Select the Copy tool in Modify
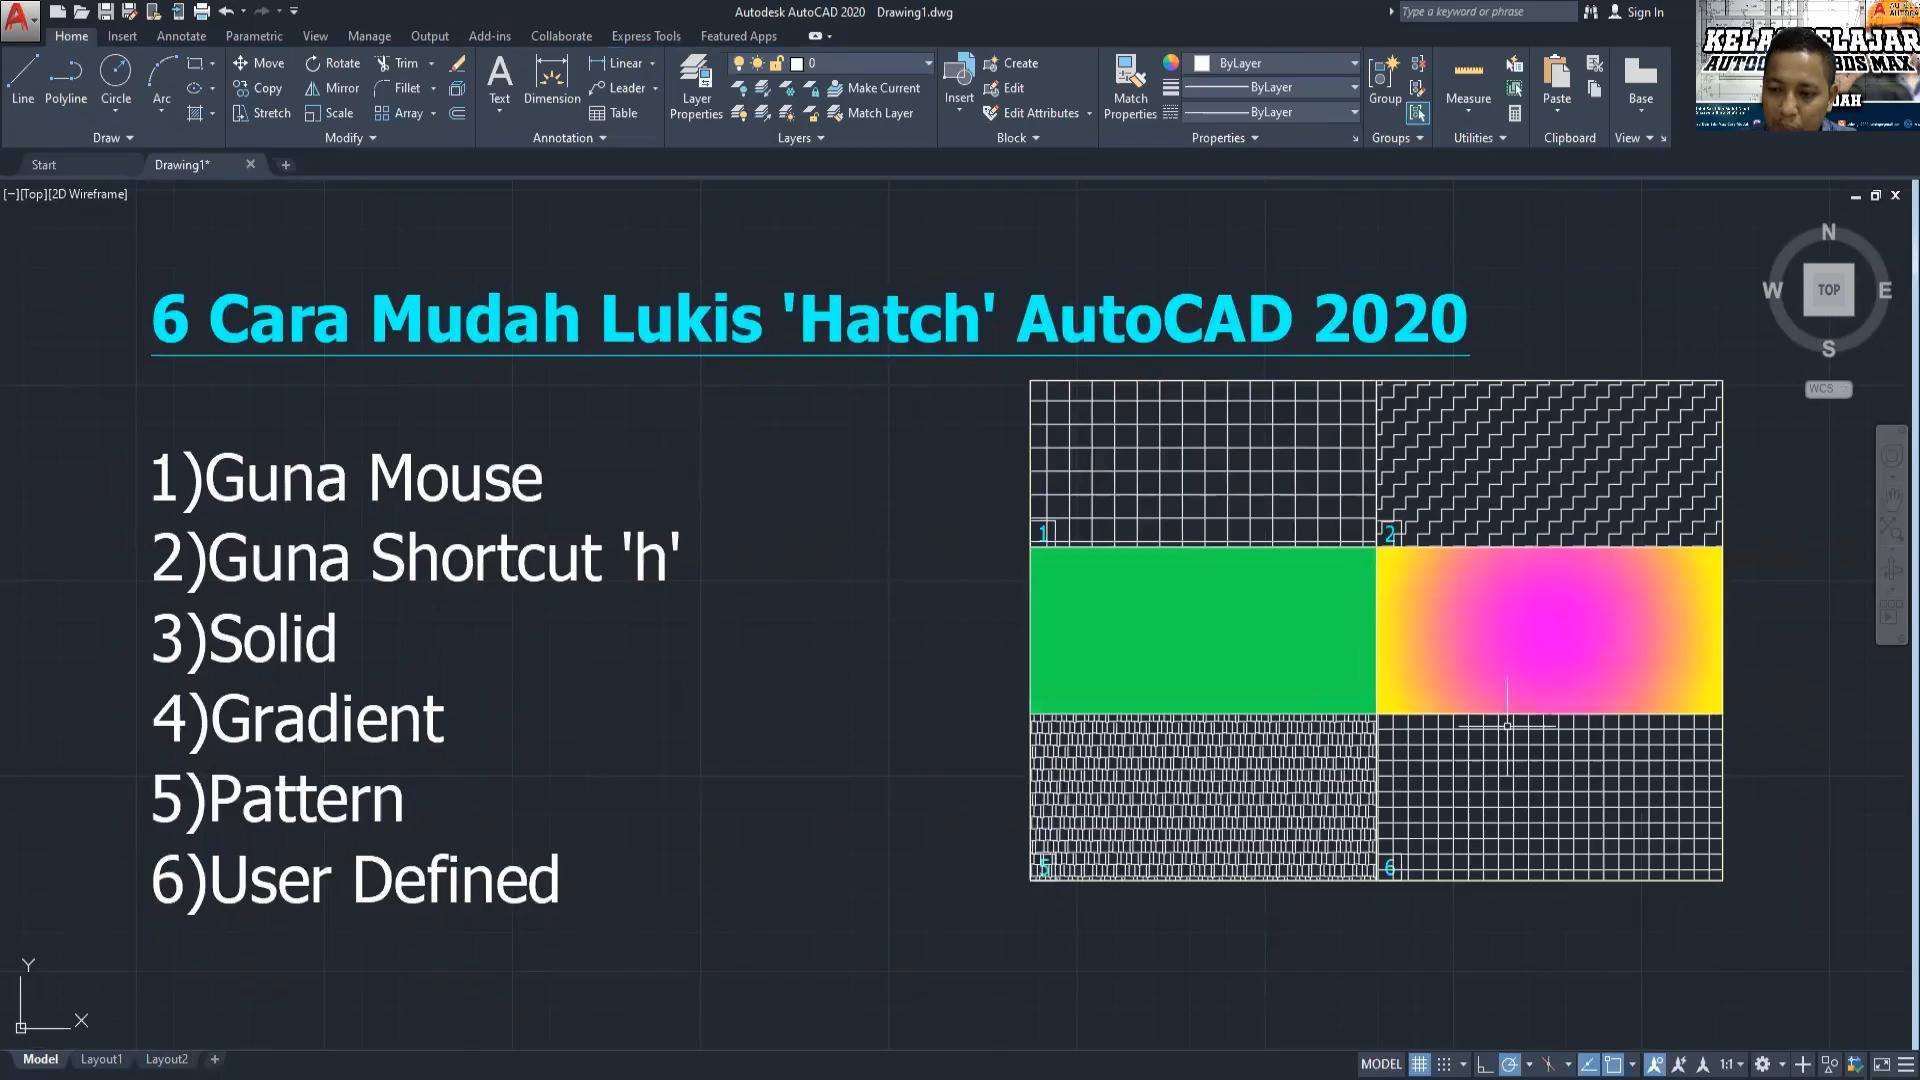The height and width of the screenshot is (1080, 1920). 258,88
